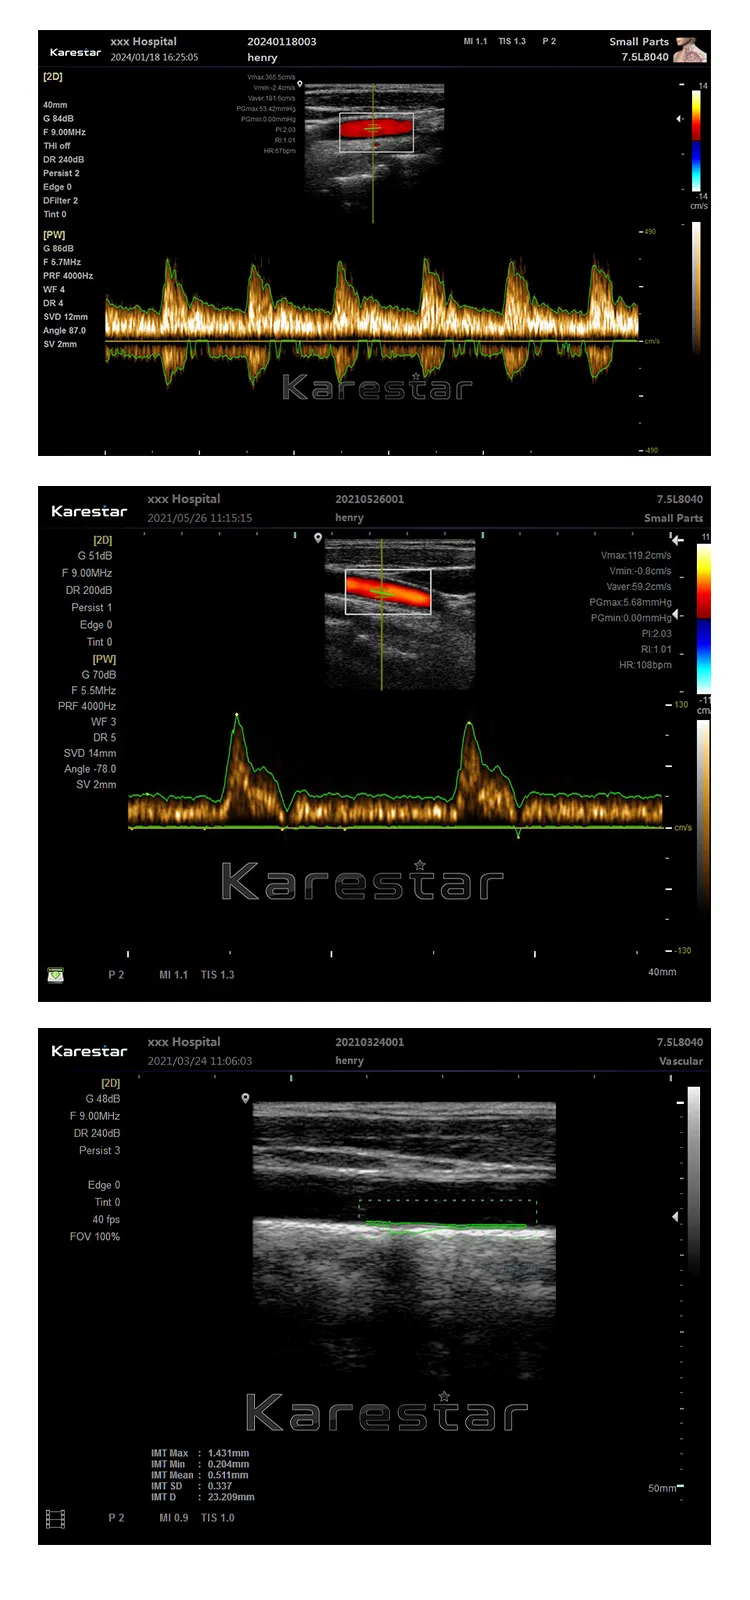
Task: Click the PRF 4000Hz parameter in the top image
Action: pyautogui.click(x=68, y=276)
